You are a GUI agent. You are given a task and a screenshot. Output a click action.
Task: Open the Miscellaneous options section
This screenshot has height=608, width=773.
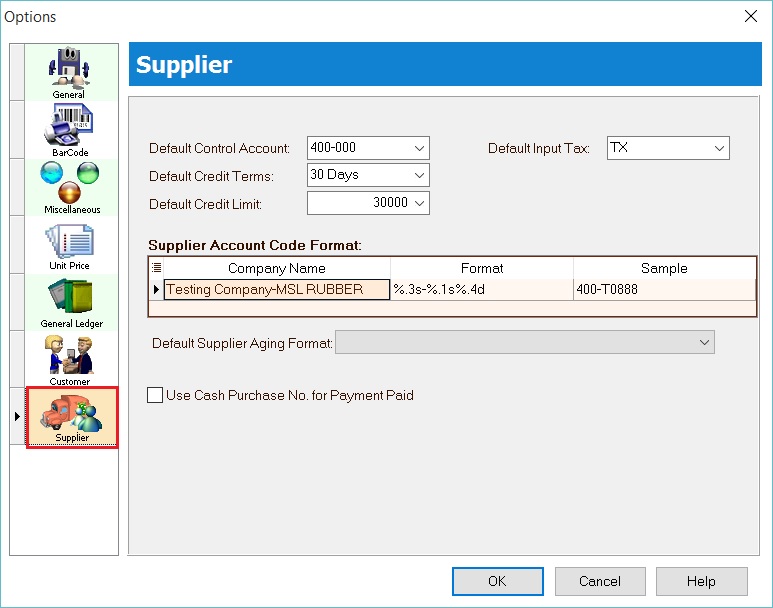click(70, 187)
